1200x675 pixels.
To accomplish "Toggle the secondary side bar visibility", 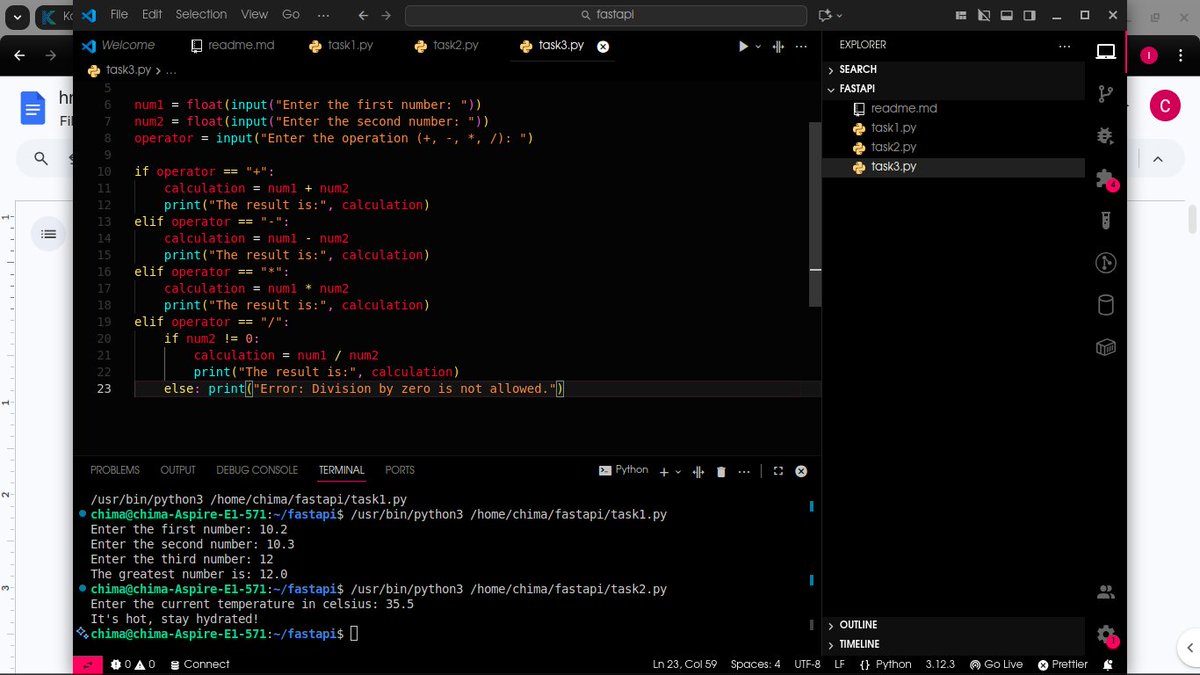I will [x=1030, y=15].
